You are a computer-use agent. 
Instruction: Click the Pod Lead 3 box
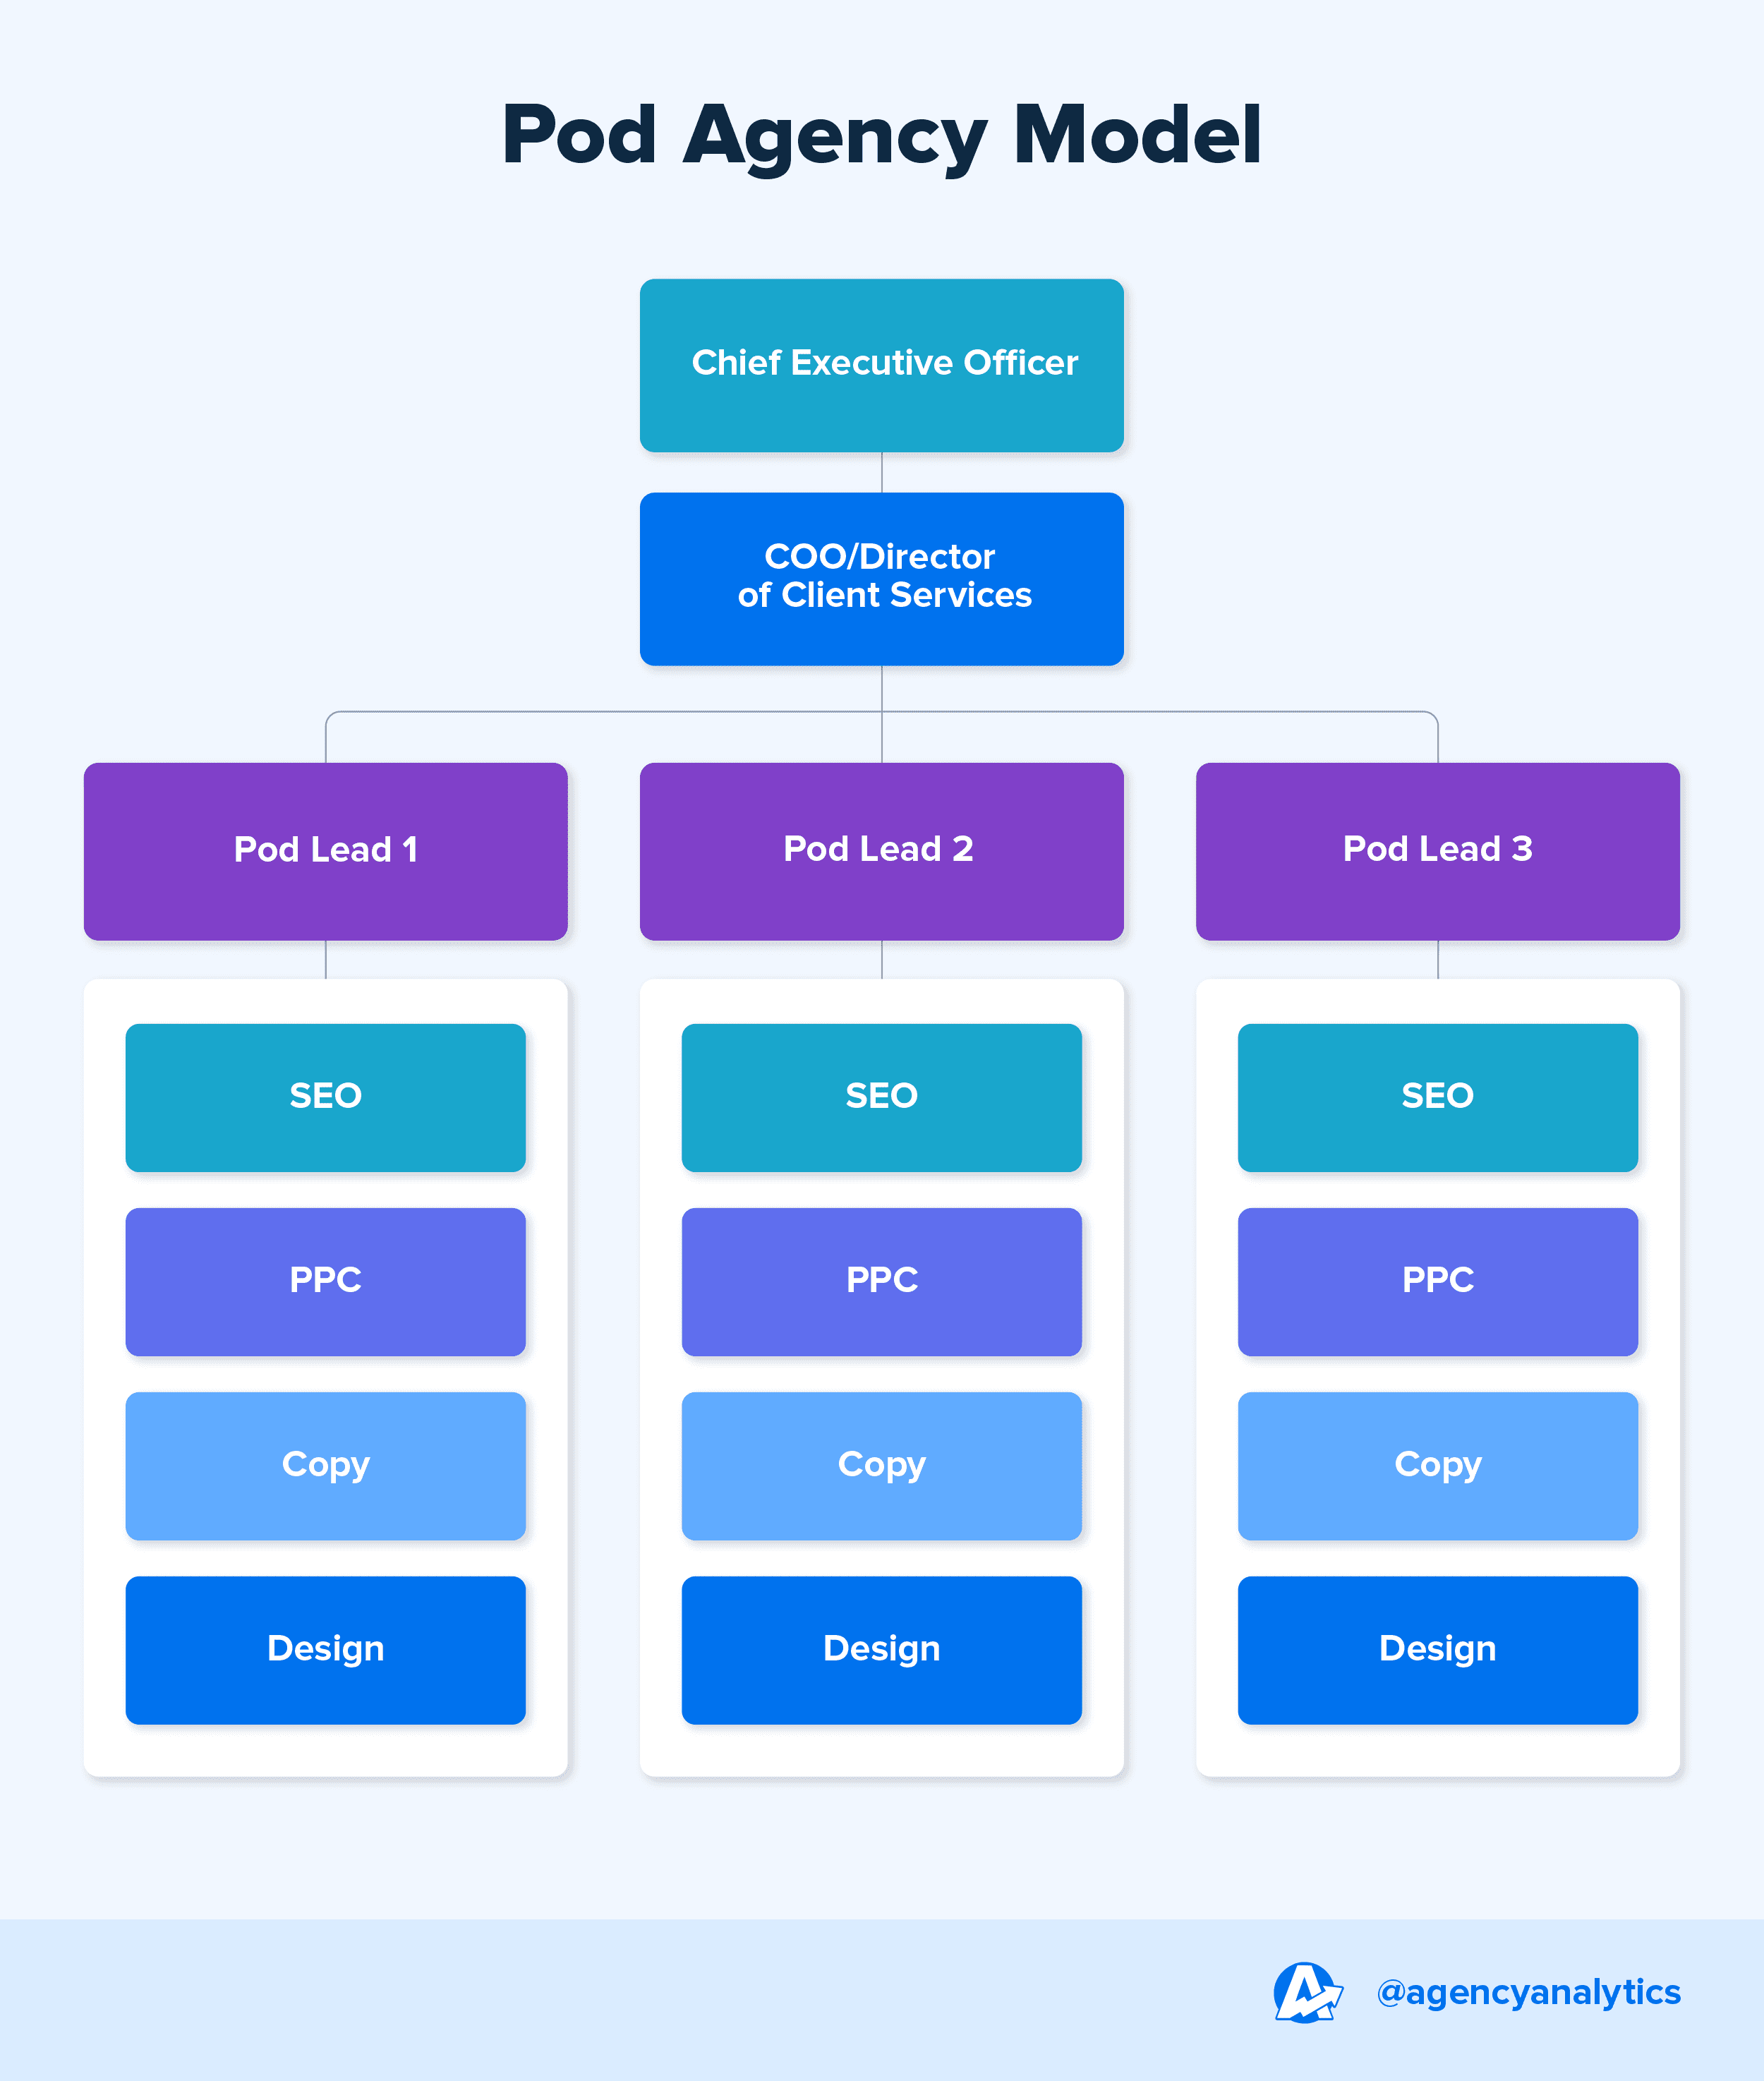tap(1437, 851)
